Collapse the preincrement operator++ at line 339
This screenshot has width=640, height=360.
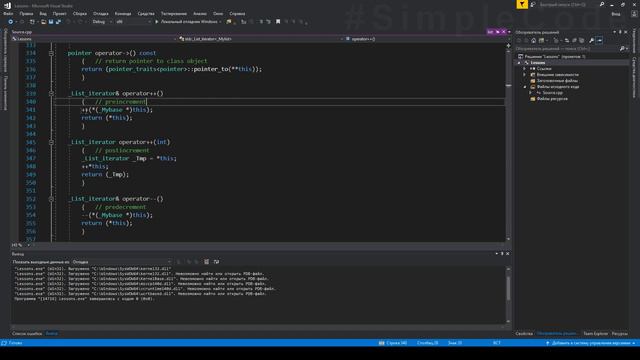coord(51,93)
